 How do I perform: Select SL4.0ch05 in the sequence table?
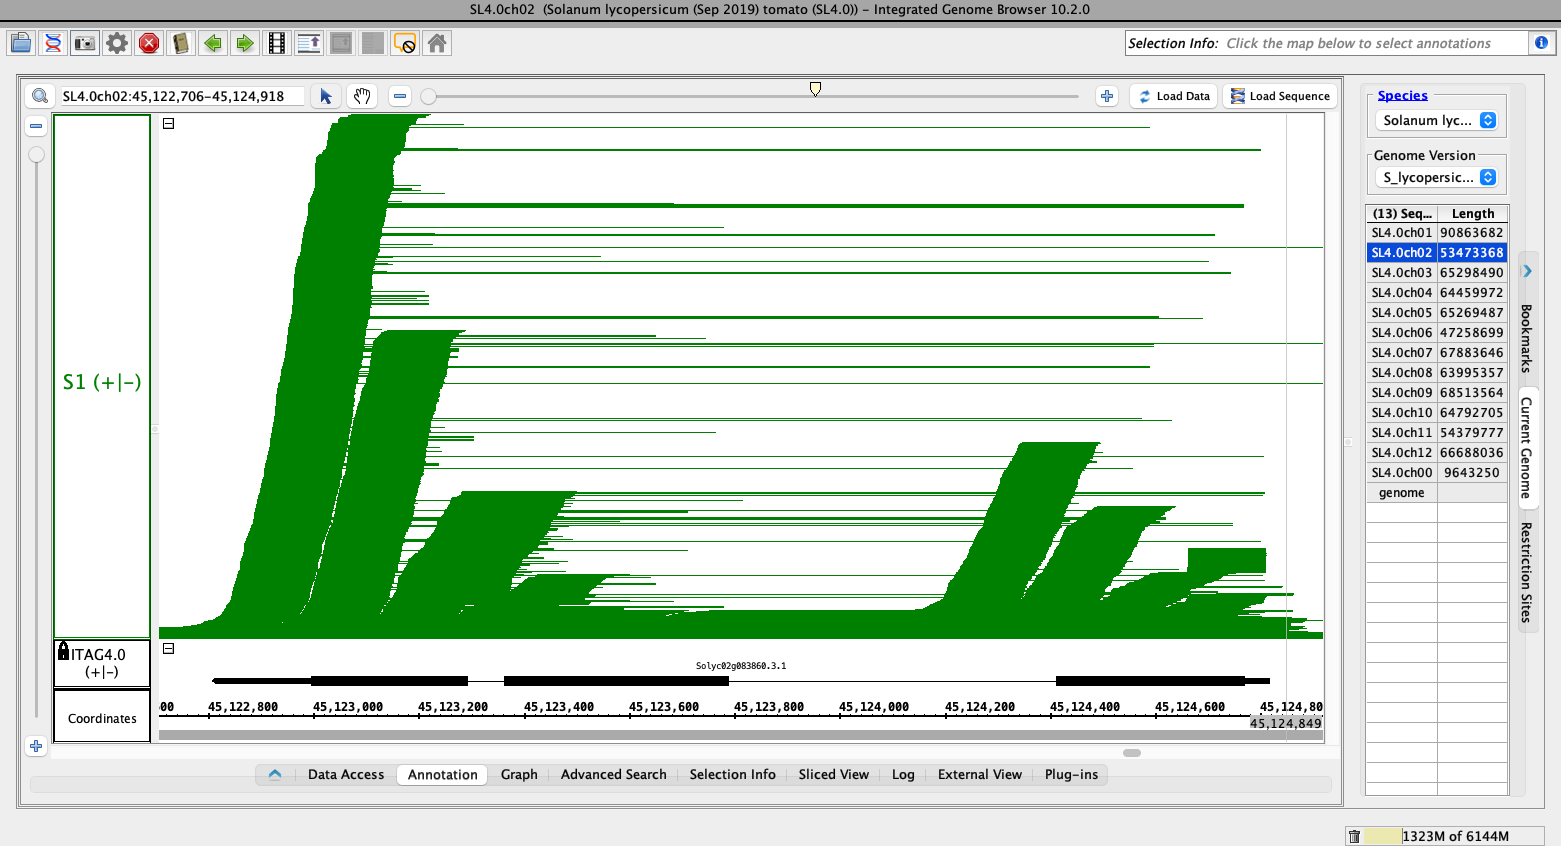(1401, 312)
